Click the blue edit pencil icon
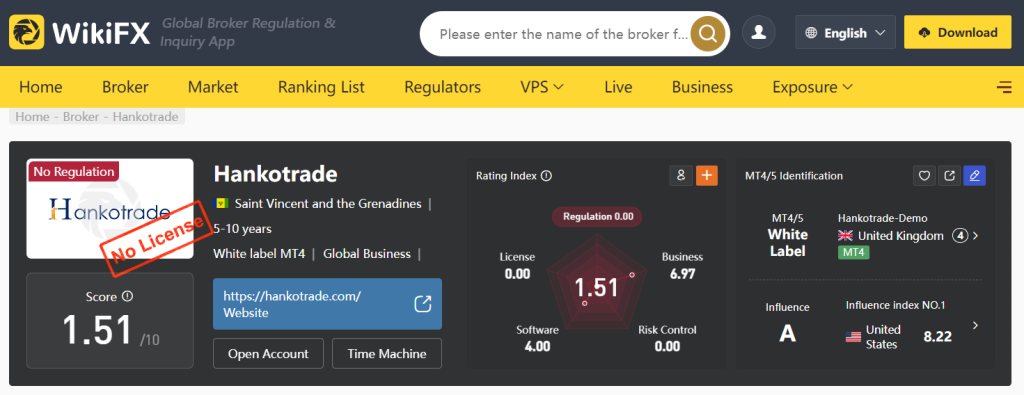The width and height of the screenshot is (1024, 395). click(974, 176)
